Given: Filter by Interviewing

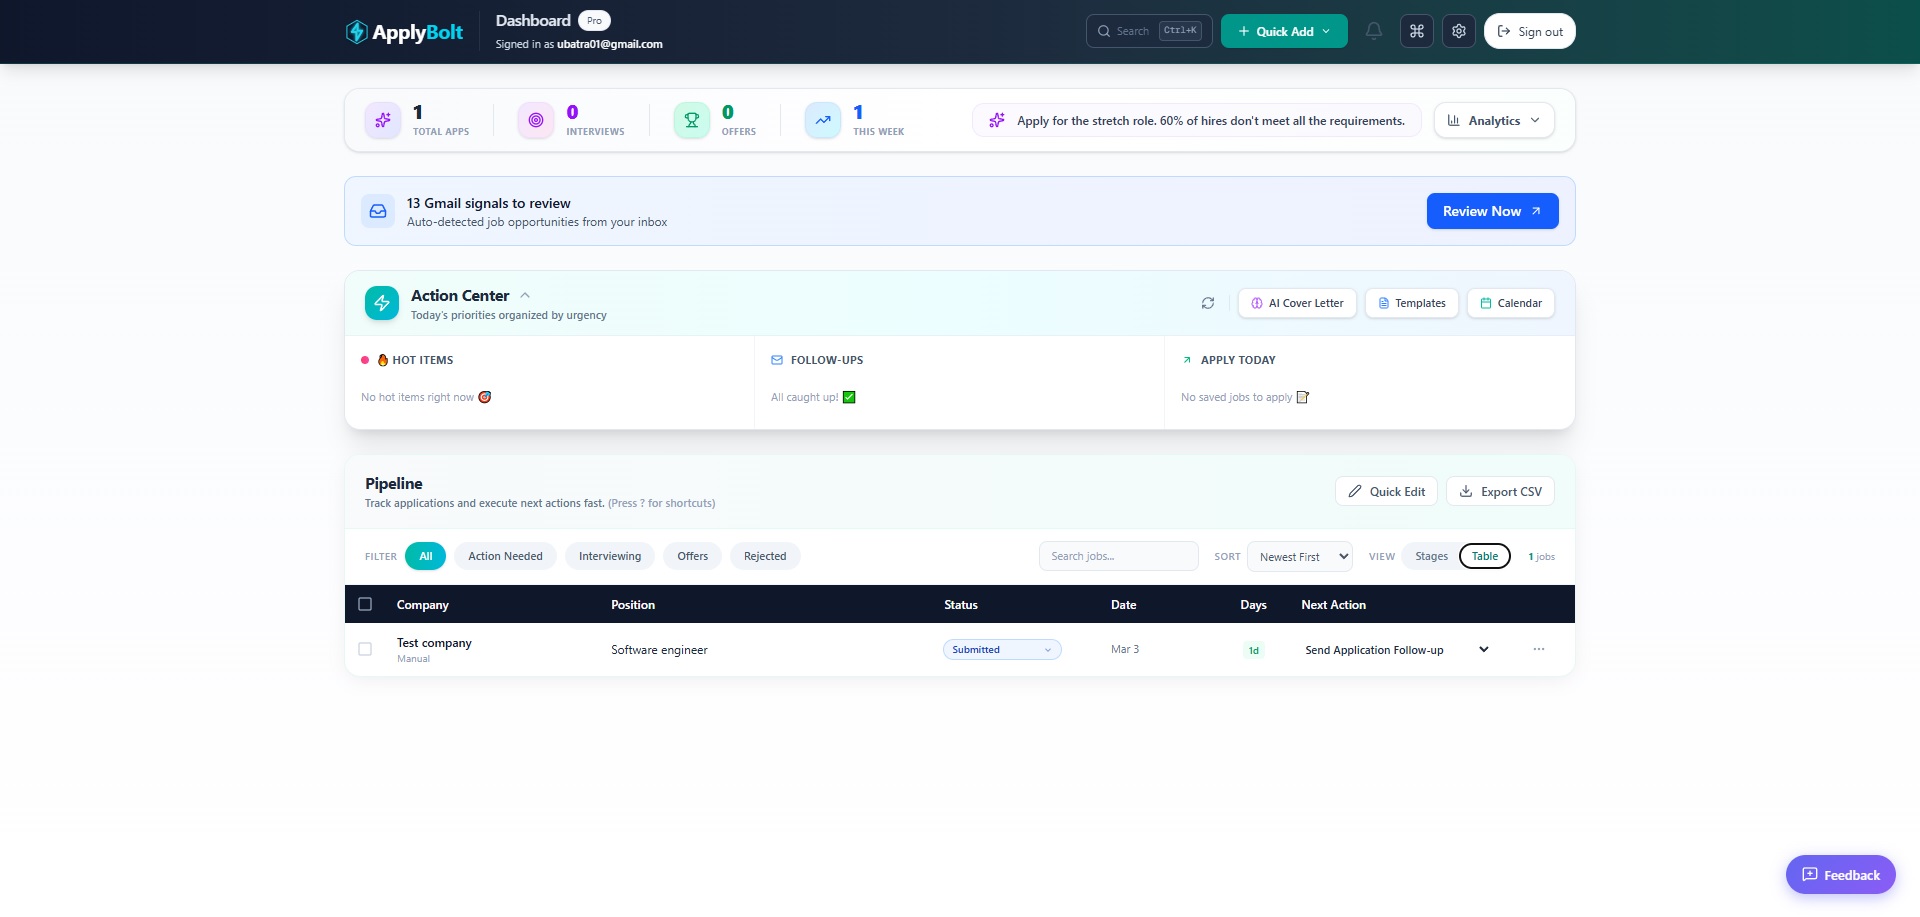Looking at the screenshot, I should coord(610,556).
